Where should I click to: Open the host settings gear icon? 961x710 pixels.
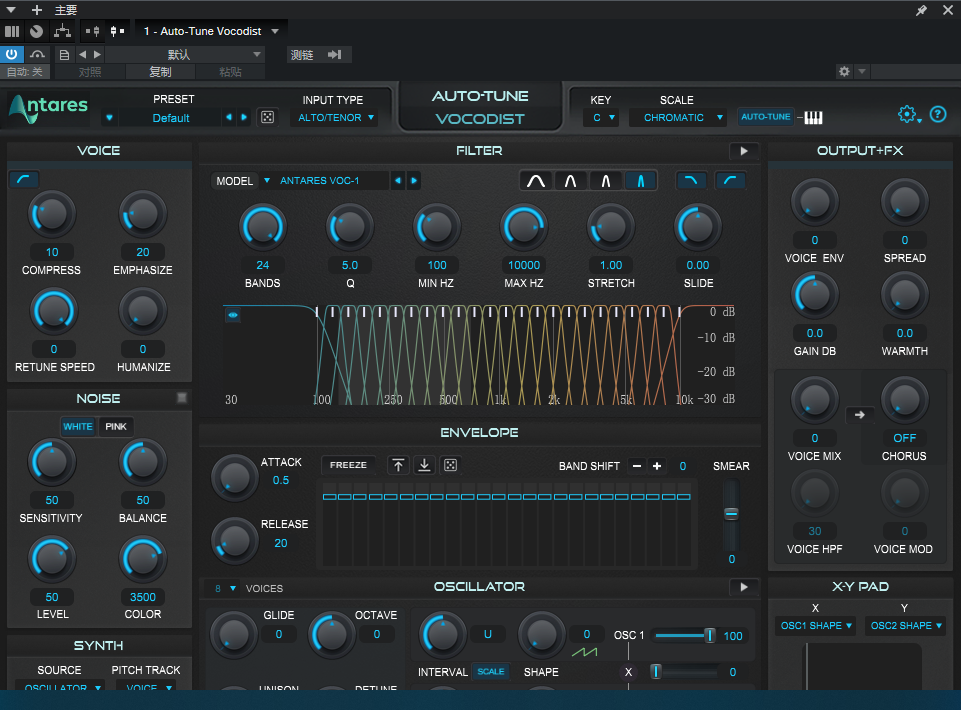(845, 71)
